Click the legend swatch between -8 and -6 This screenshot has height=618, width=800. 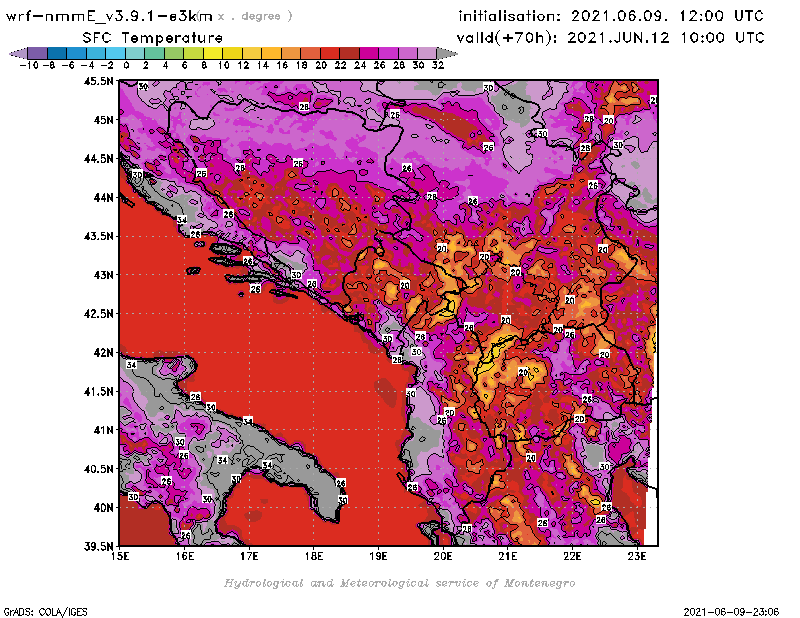point(57,53)
